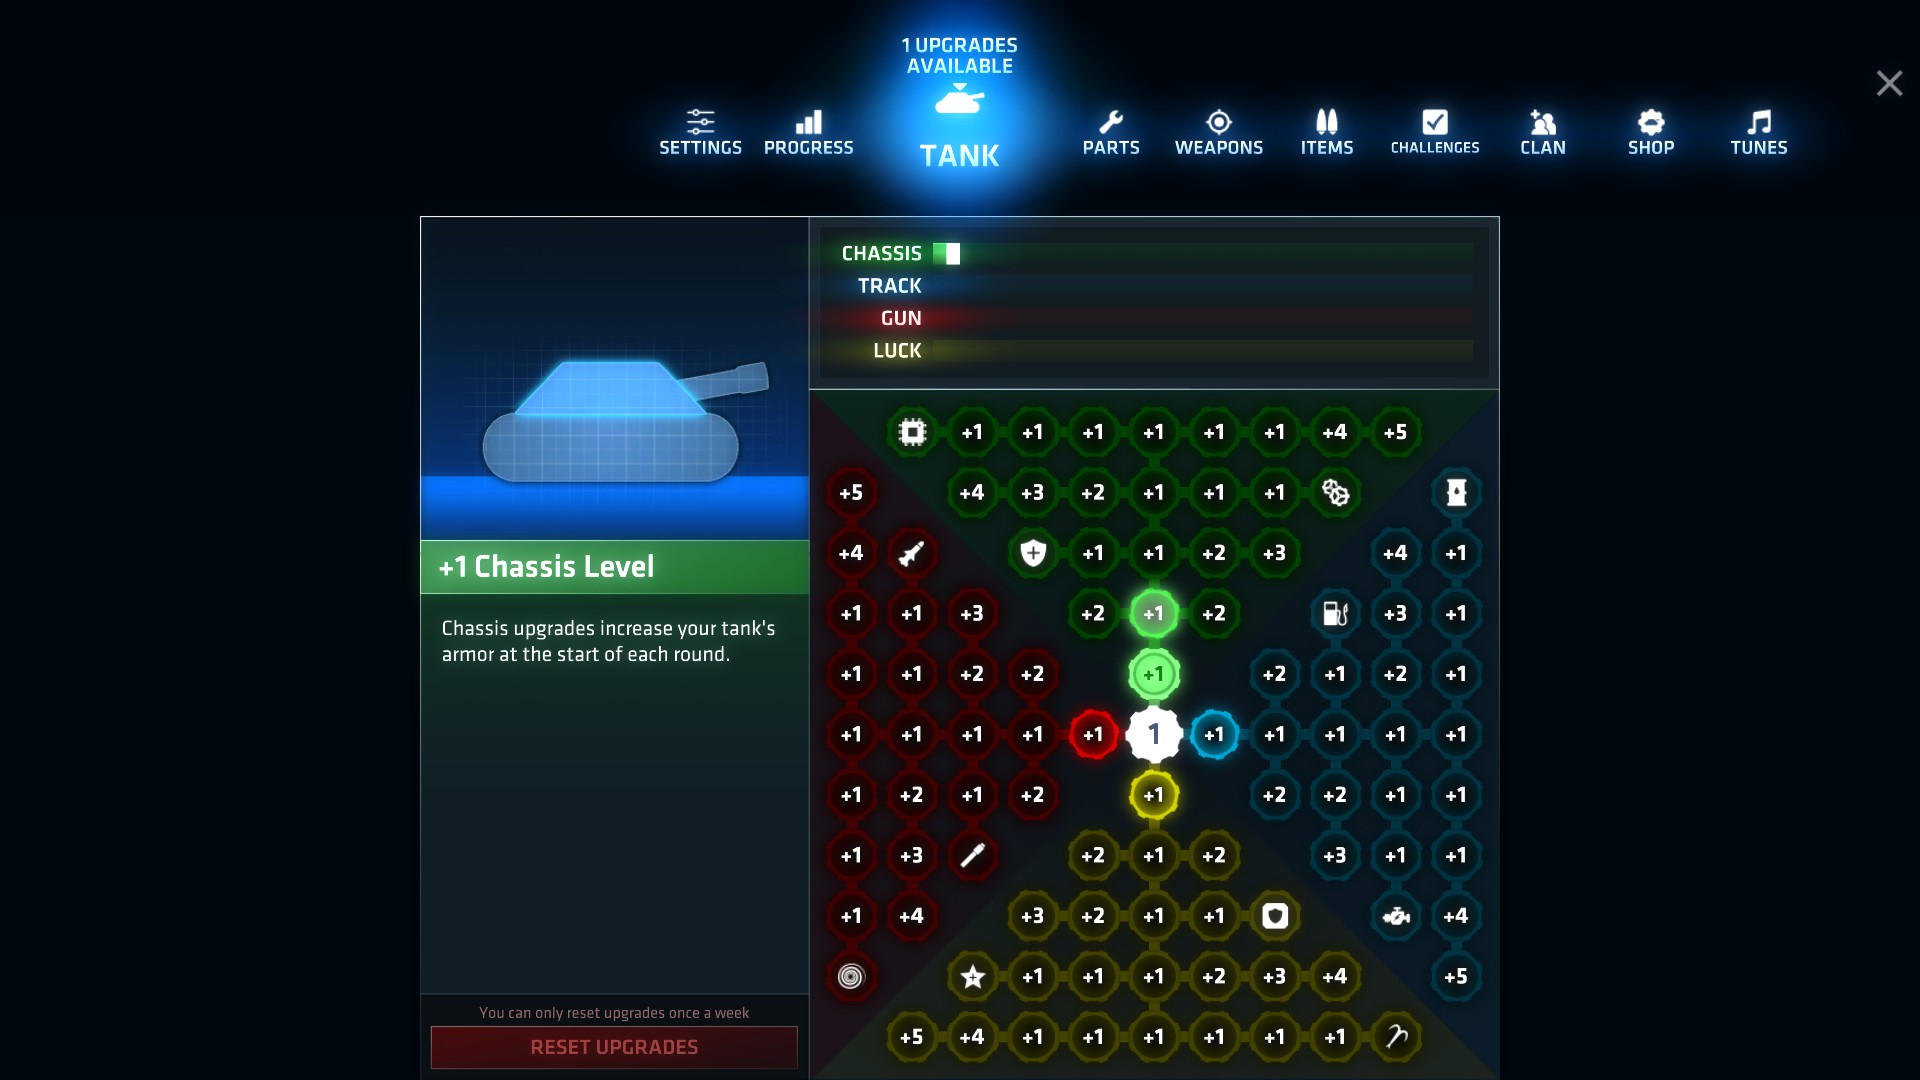Select the PROGRESS bar chart icon
The image size is (1920, 1080).
click(x=808, y=119)
